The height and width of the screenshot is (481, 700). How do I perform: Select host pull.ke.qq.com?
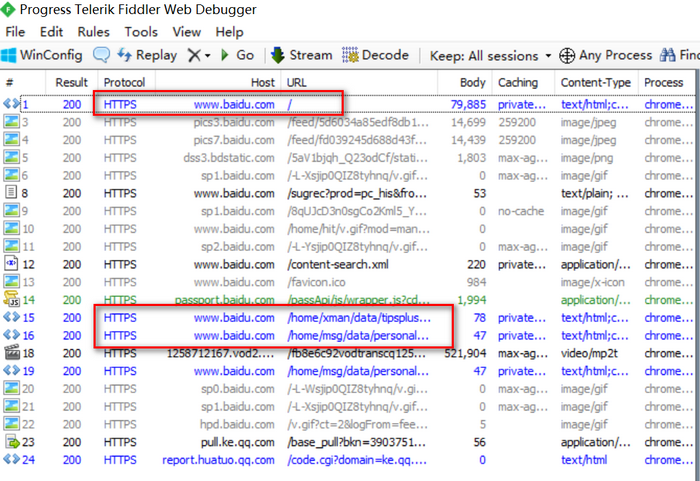click(x=238, y=442)
